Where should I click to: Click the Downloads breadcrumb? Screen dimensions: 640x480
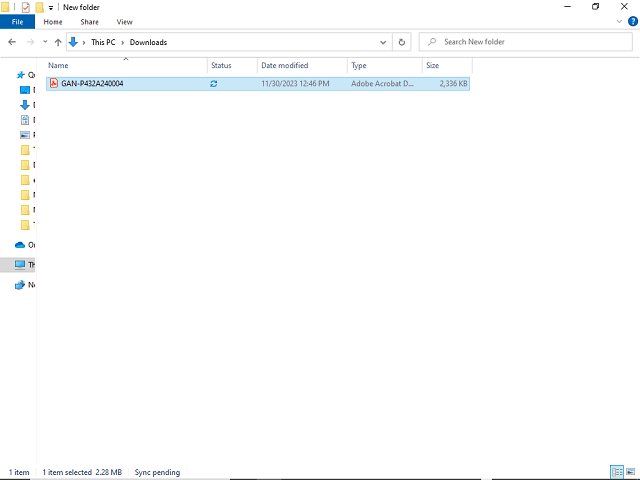[x=148, y=42]
